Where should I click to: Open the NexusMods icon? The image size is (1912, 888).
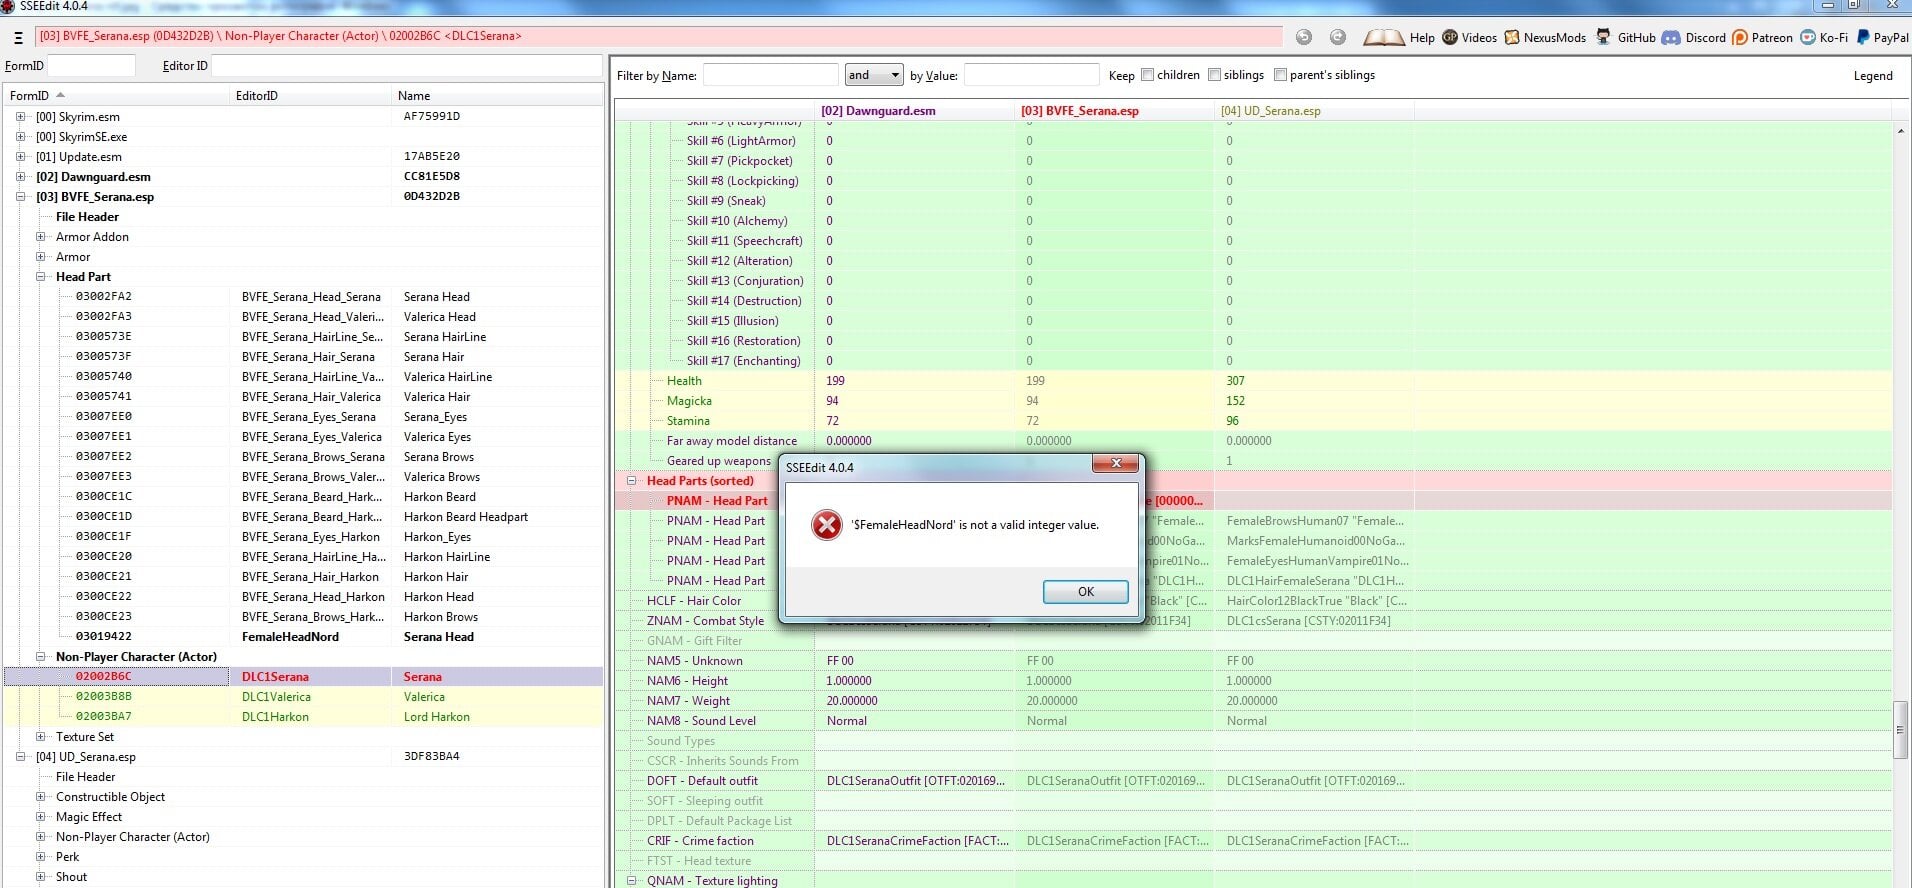1512,37
